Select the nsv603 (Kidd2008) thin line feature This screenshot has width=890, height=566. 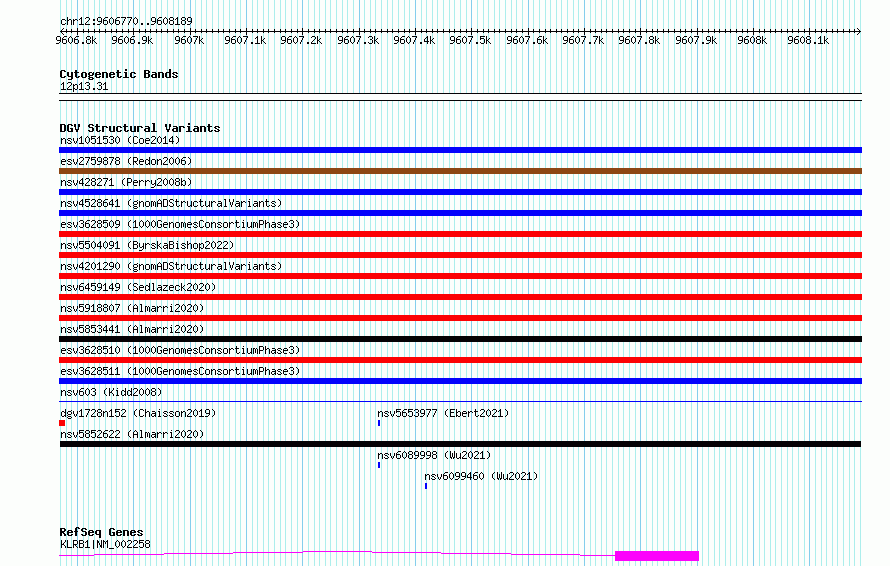pos(460,402)
